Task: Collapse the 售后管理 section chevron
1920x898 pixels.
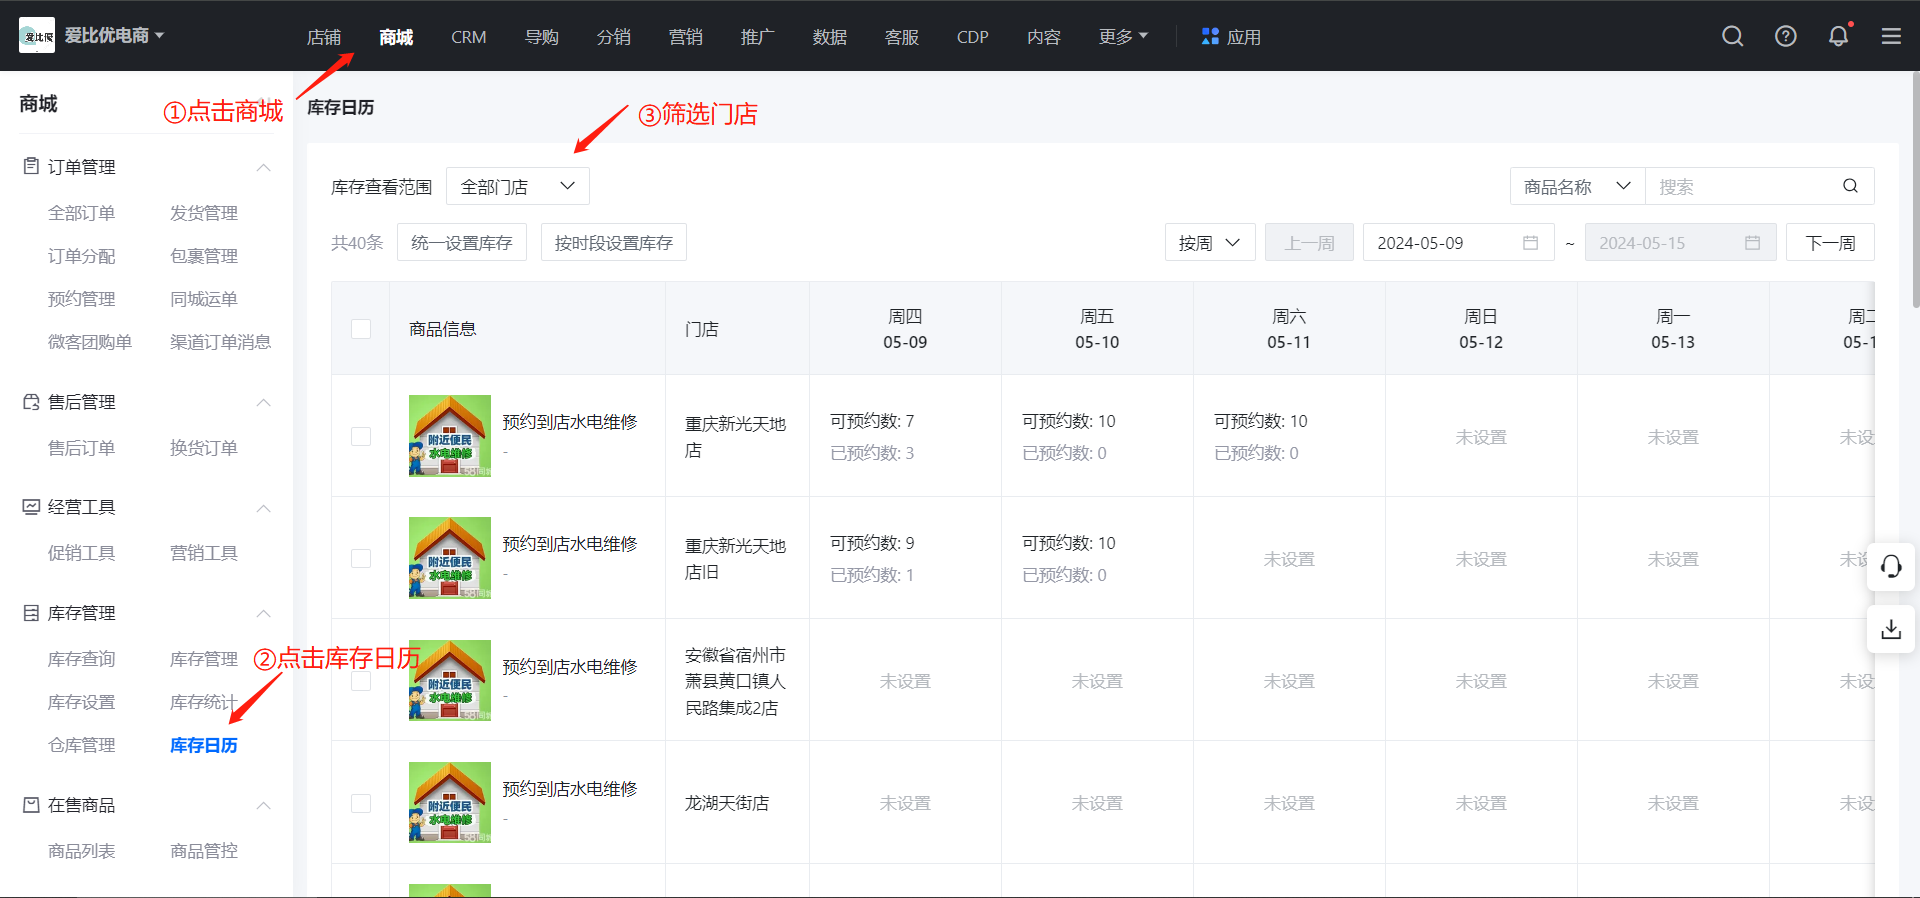Action: 264,402
